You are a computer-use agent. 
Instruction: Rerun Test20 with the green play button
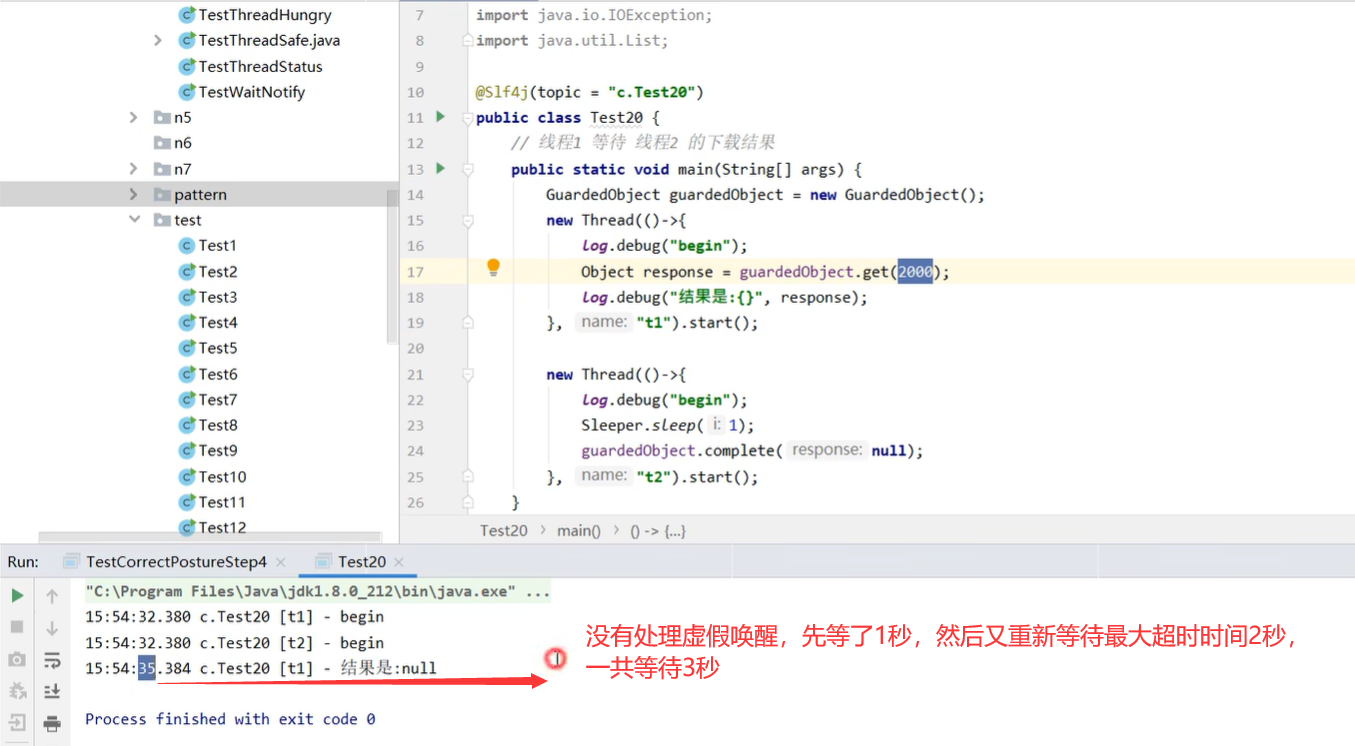pyautogui.click(x=17, y=596)
